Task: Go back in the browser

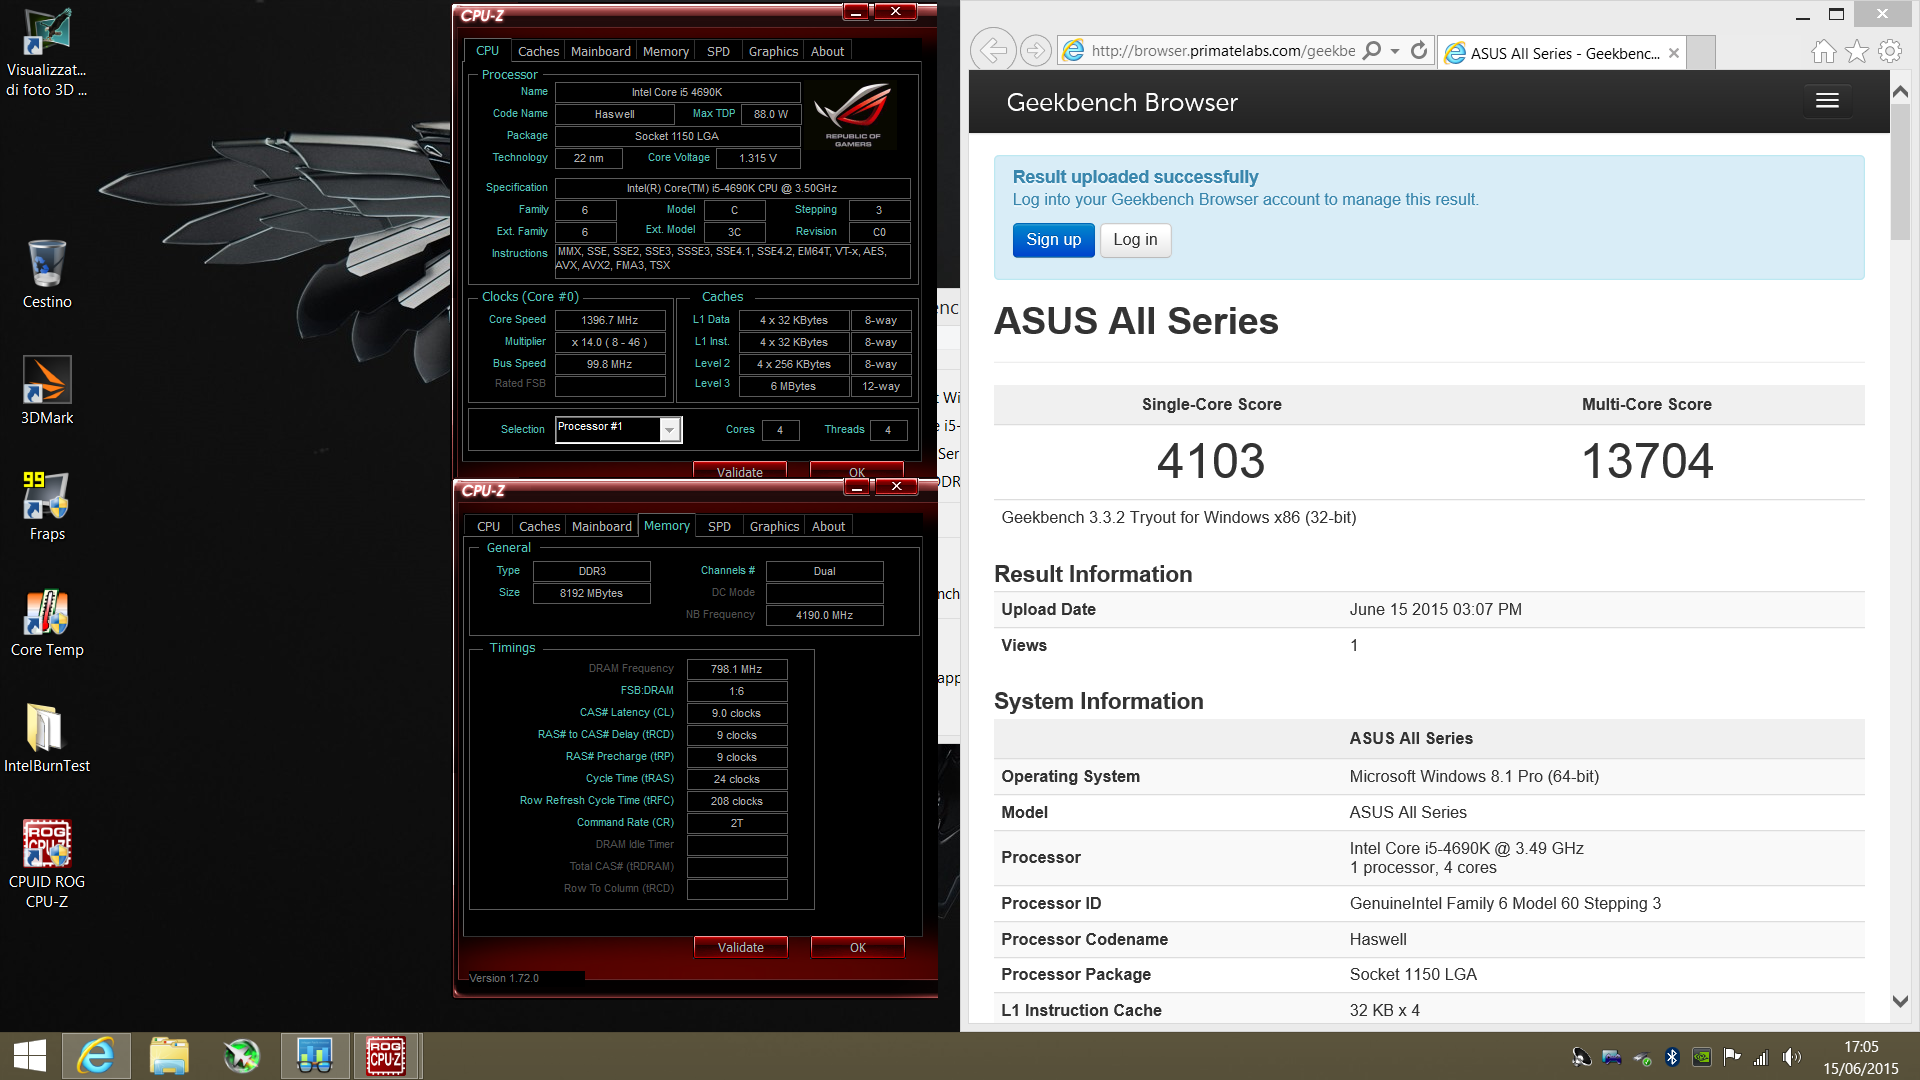Action: (992, 50)
